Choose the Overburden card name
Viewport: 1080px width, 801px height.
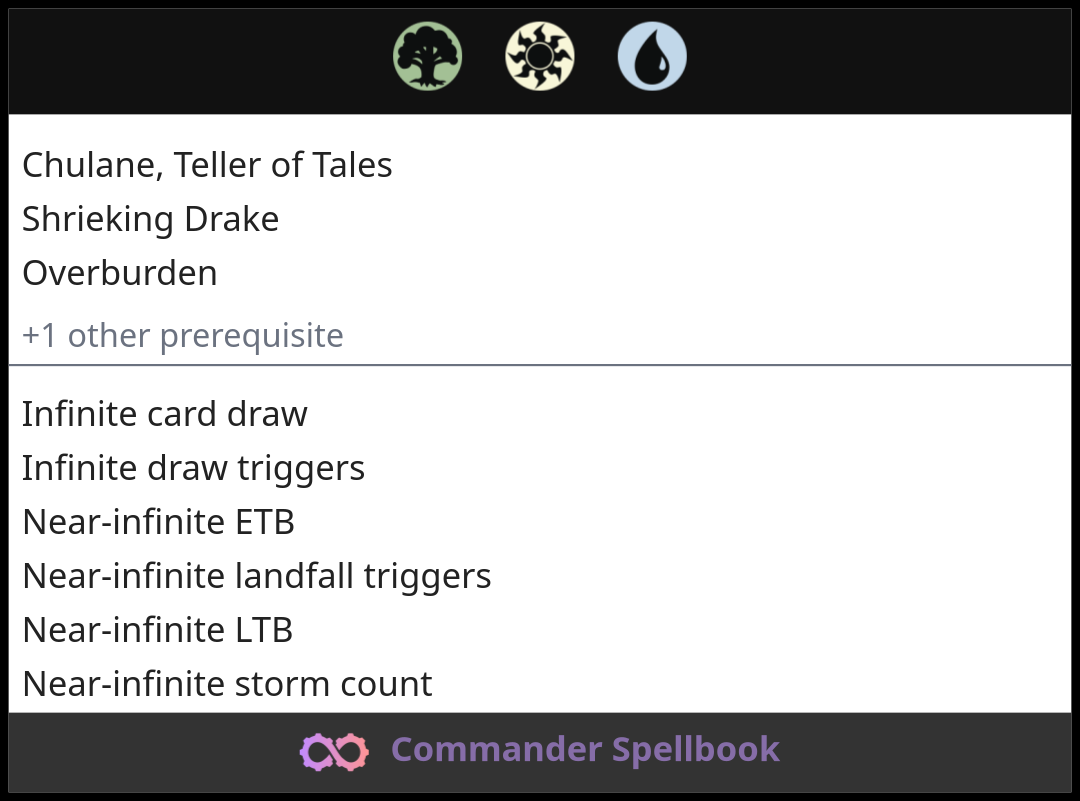[120, 273]
